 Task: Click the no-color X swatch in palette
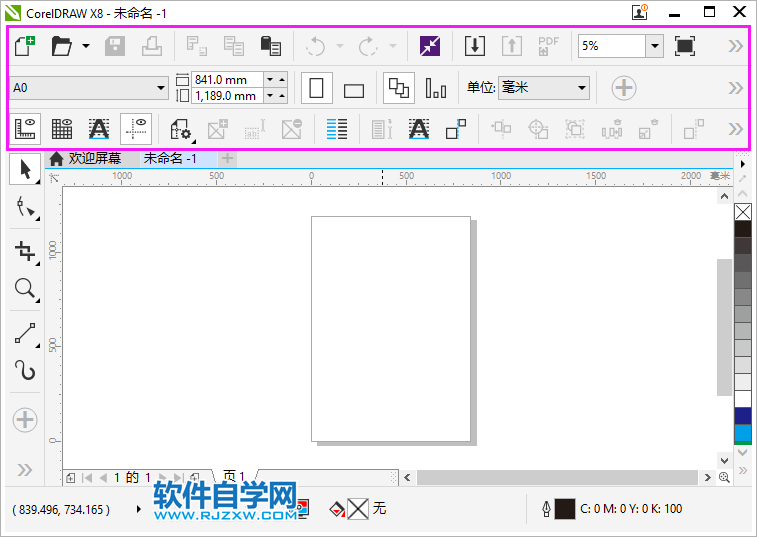(x=743, y=212)
